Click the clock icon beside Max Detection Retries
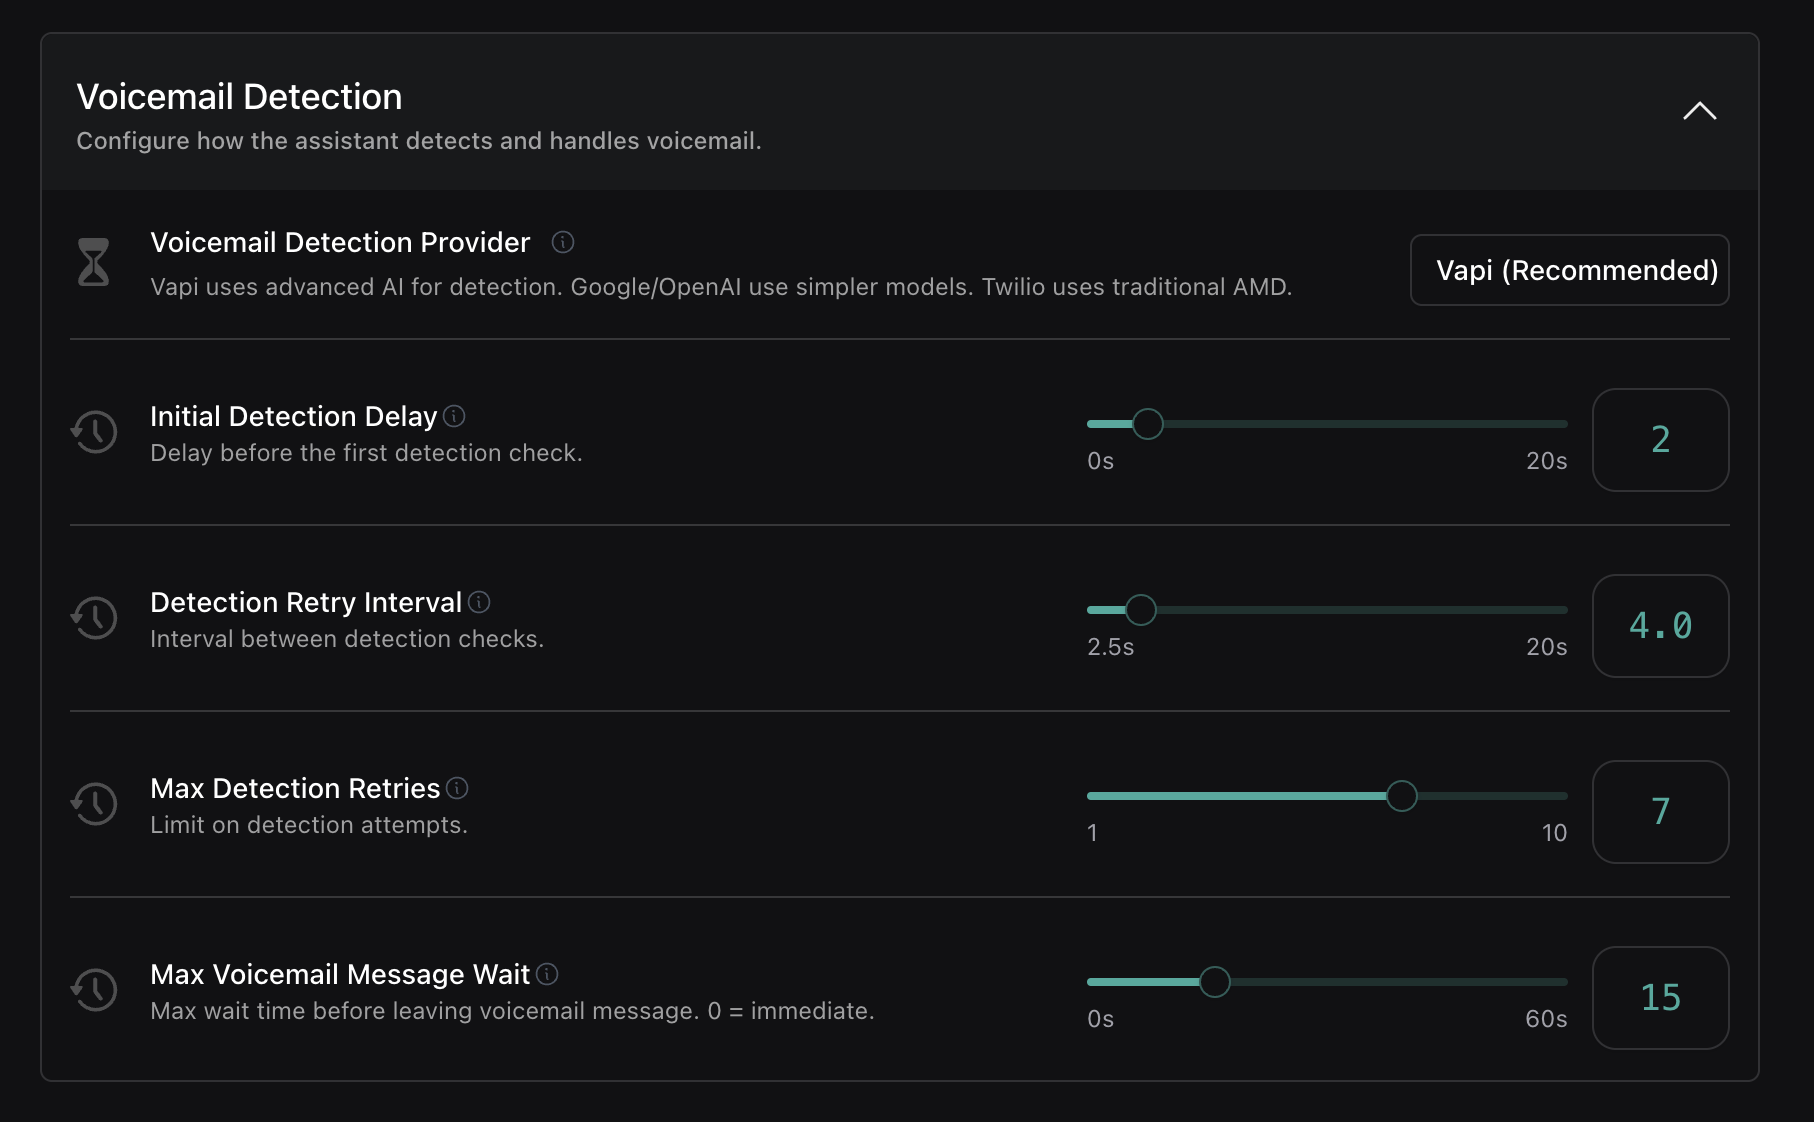 pos(94,804)
